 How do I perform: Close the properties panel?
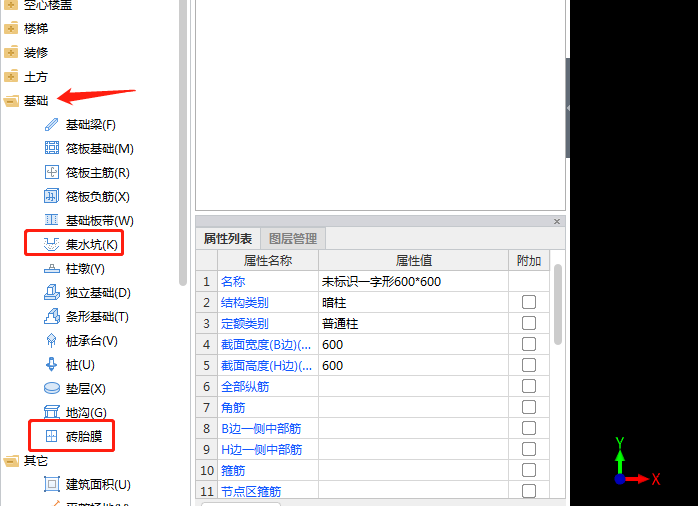(557, 221)
